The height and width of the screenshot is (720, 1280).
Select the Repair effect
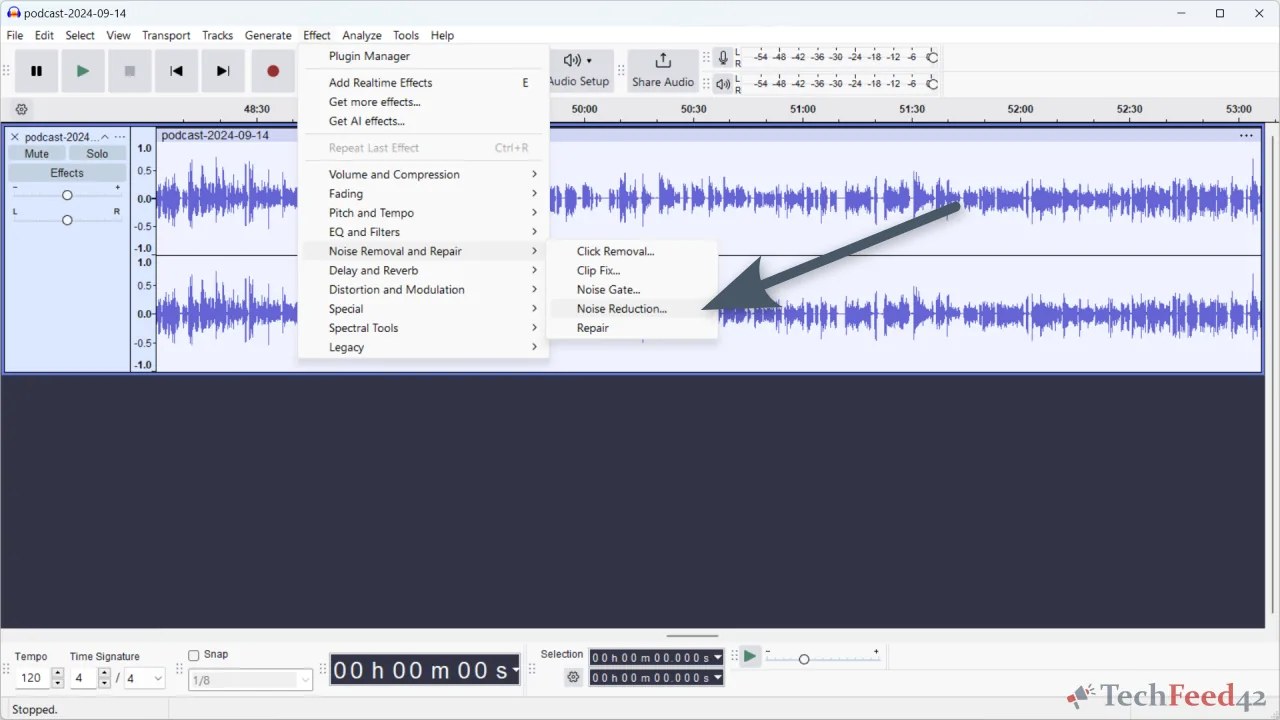[x=632, y=328]
